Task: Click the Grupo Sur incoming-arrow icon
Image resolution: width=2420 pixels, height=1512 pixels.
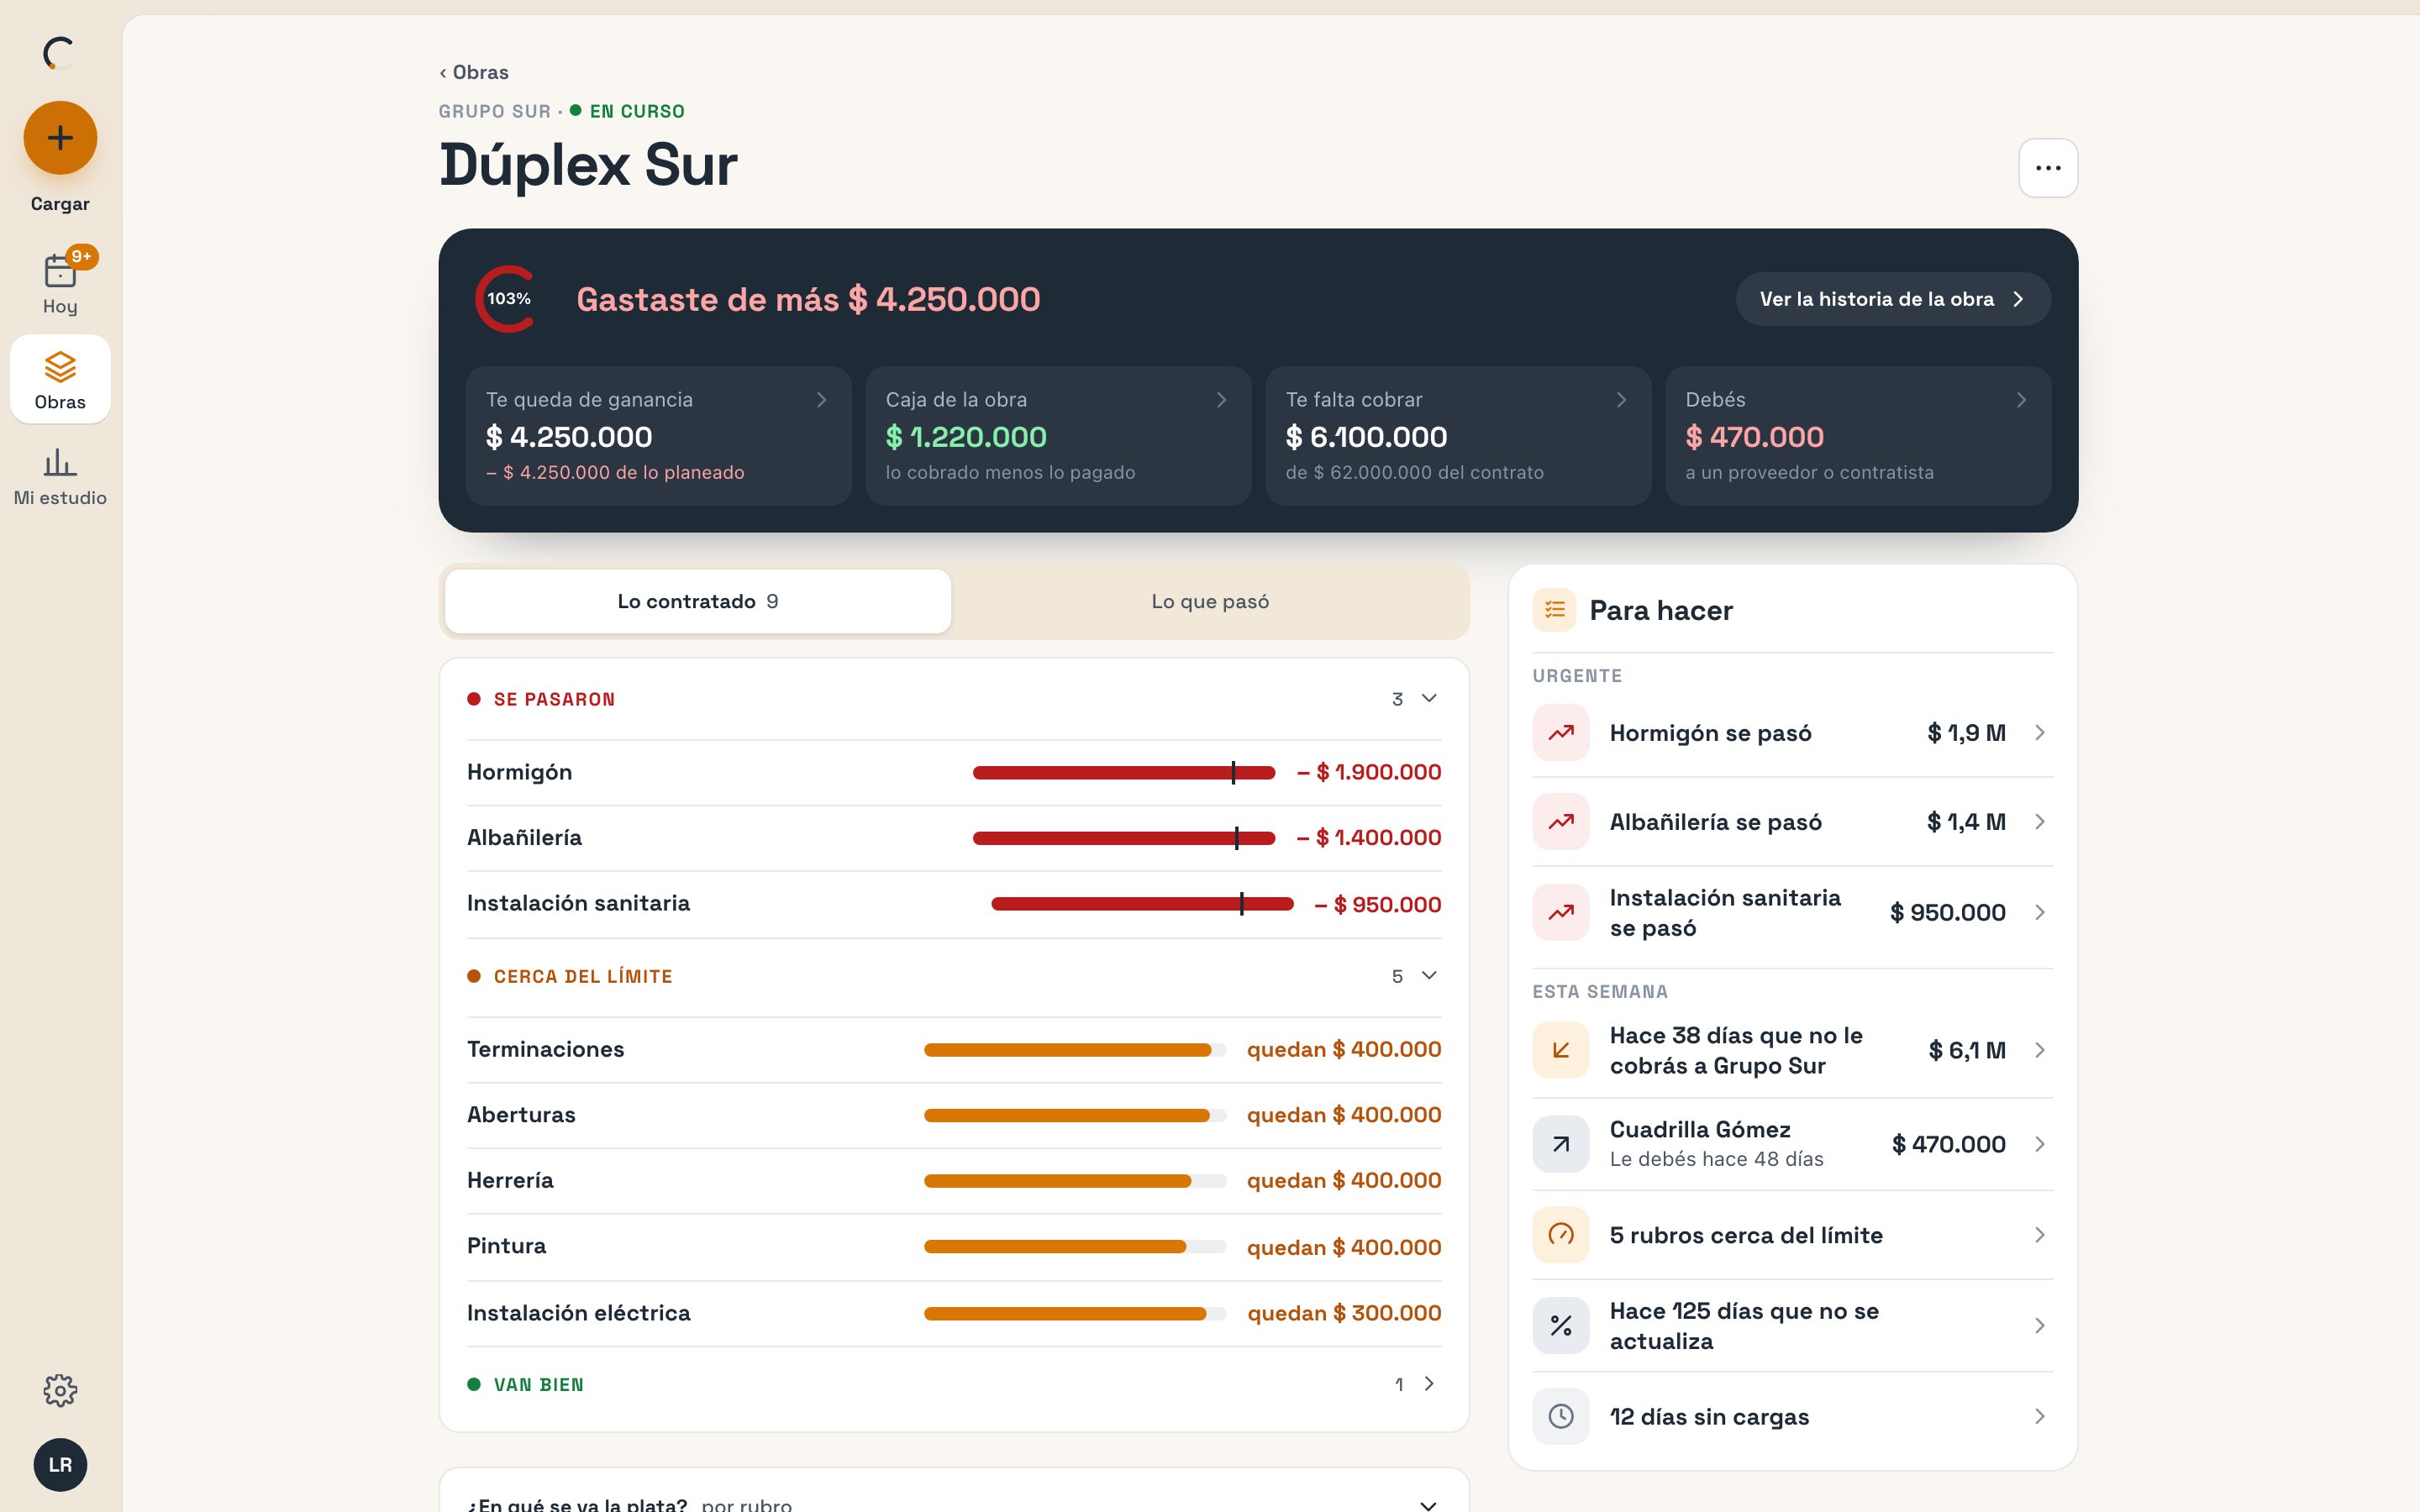Action: click(1561, 1050)
